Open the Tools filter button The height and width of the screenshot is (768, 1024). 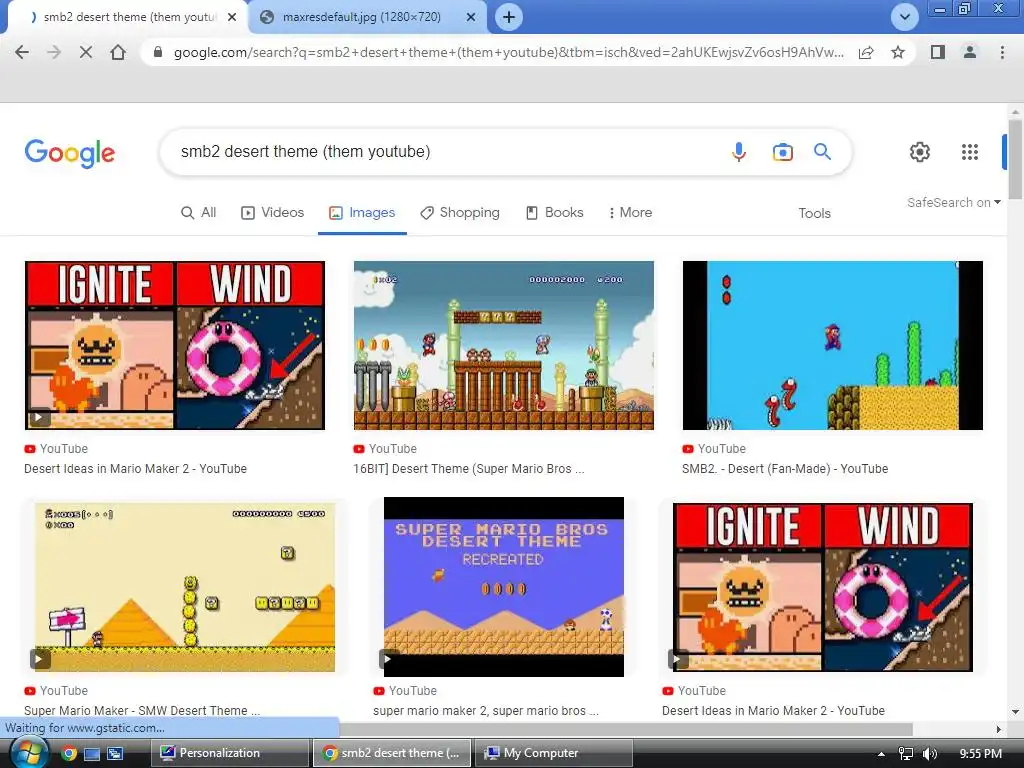pos(814,213)
